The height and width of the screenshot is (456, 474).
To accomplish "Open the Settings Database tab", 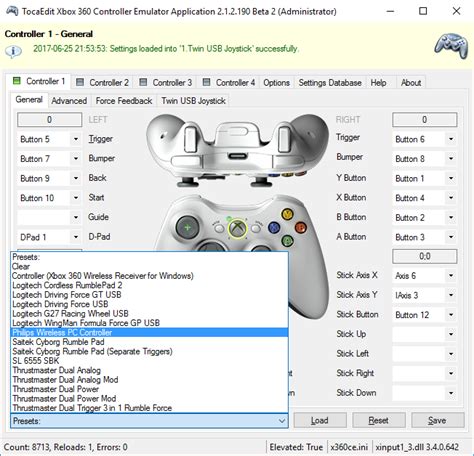I will [x=330, y=82].
